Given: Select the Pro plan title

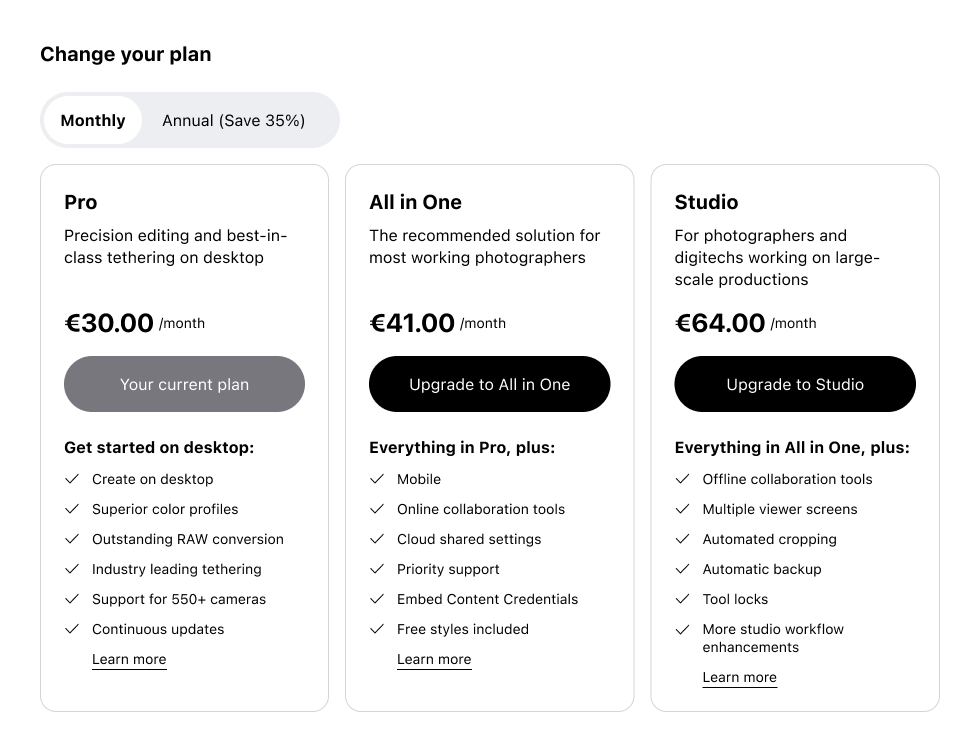Looking at the screenshot, I should pyautogui.click(x=81, y=202).
